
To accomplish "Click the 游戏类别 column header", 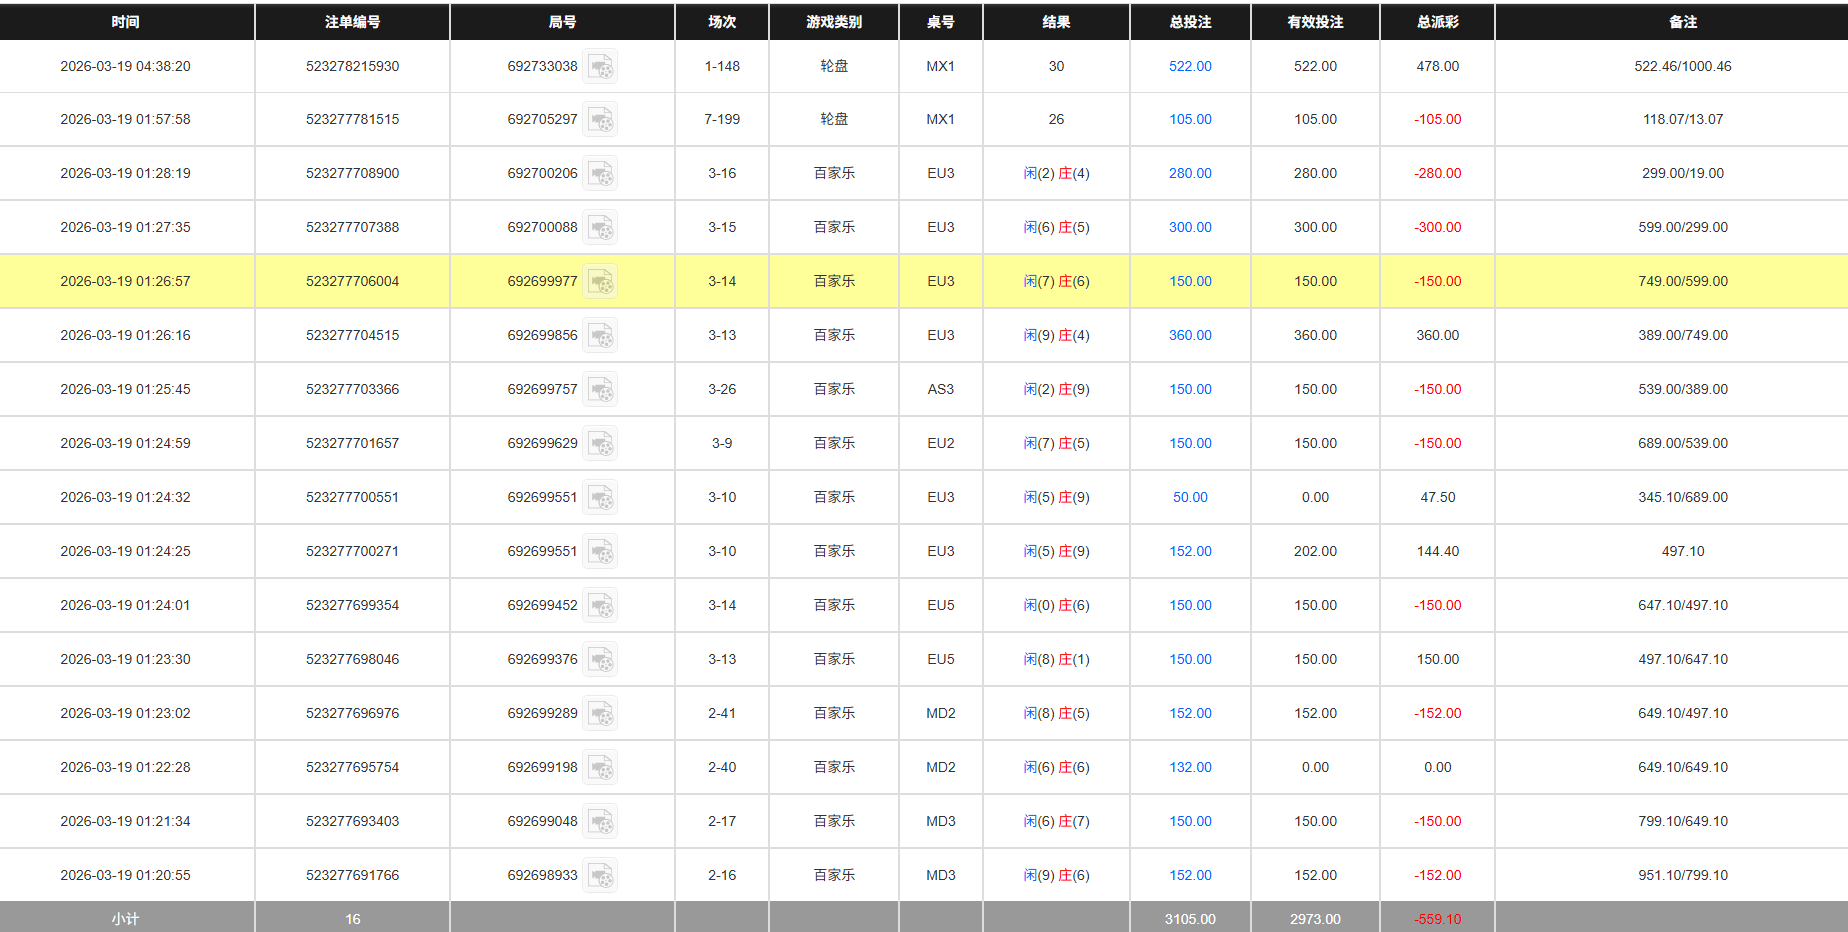I will pyautogui.click(x=833, y=21).
